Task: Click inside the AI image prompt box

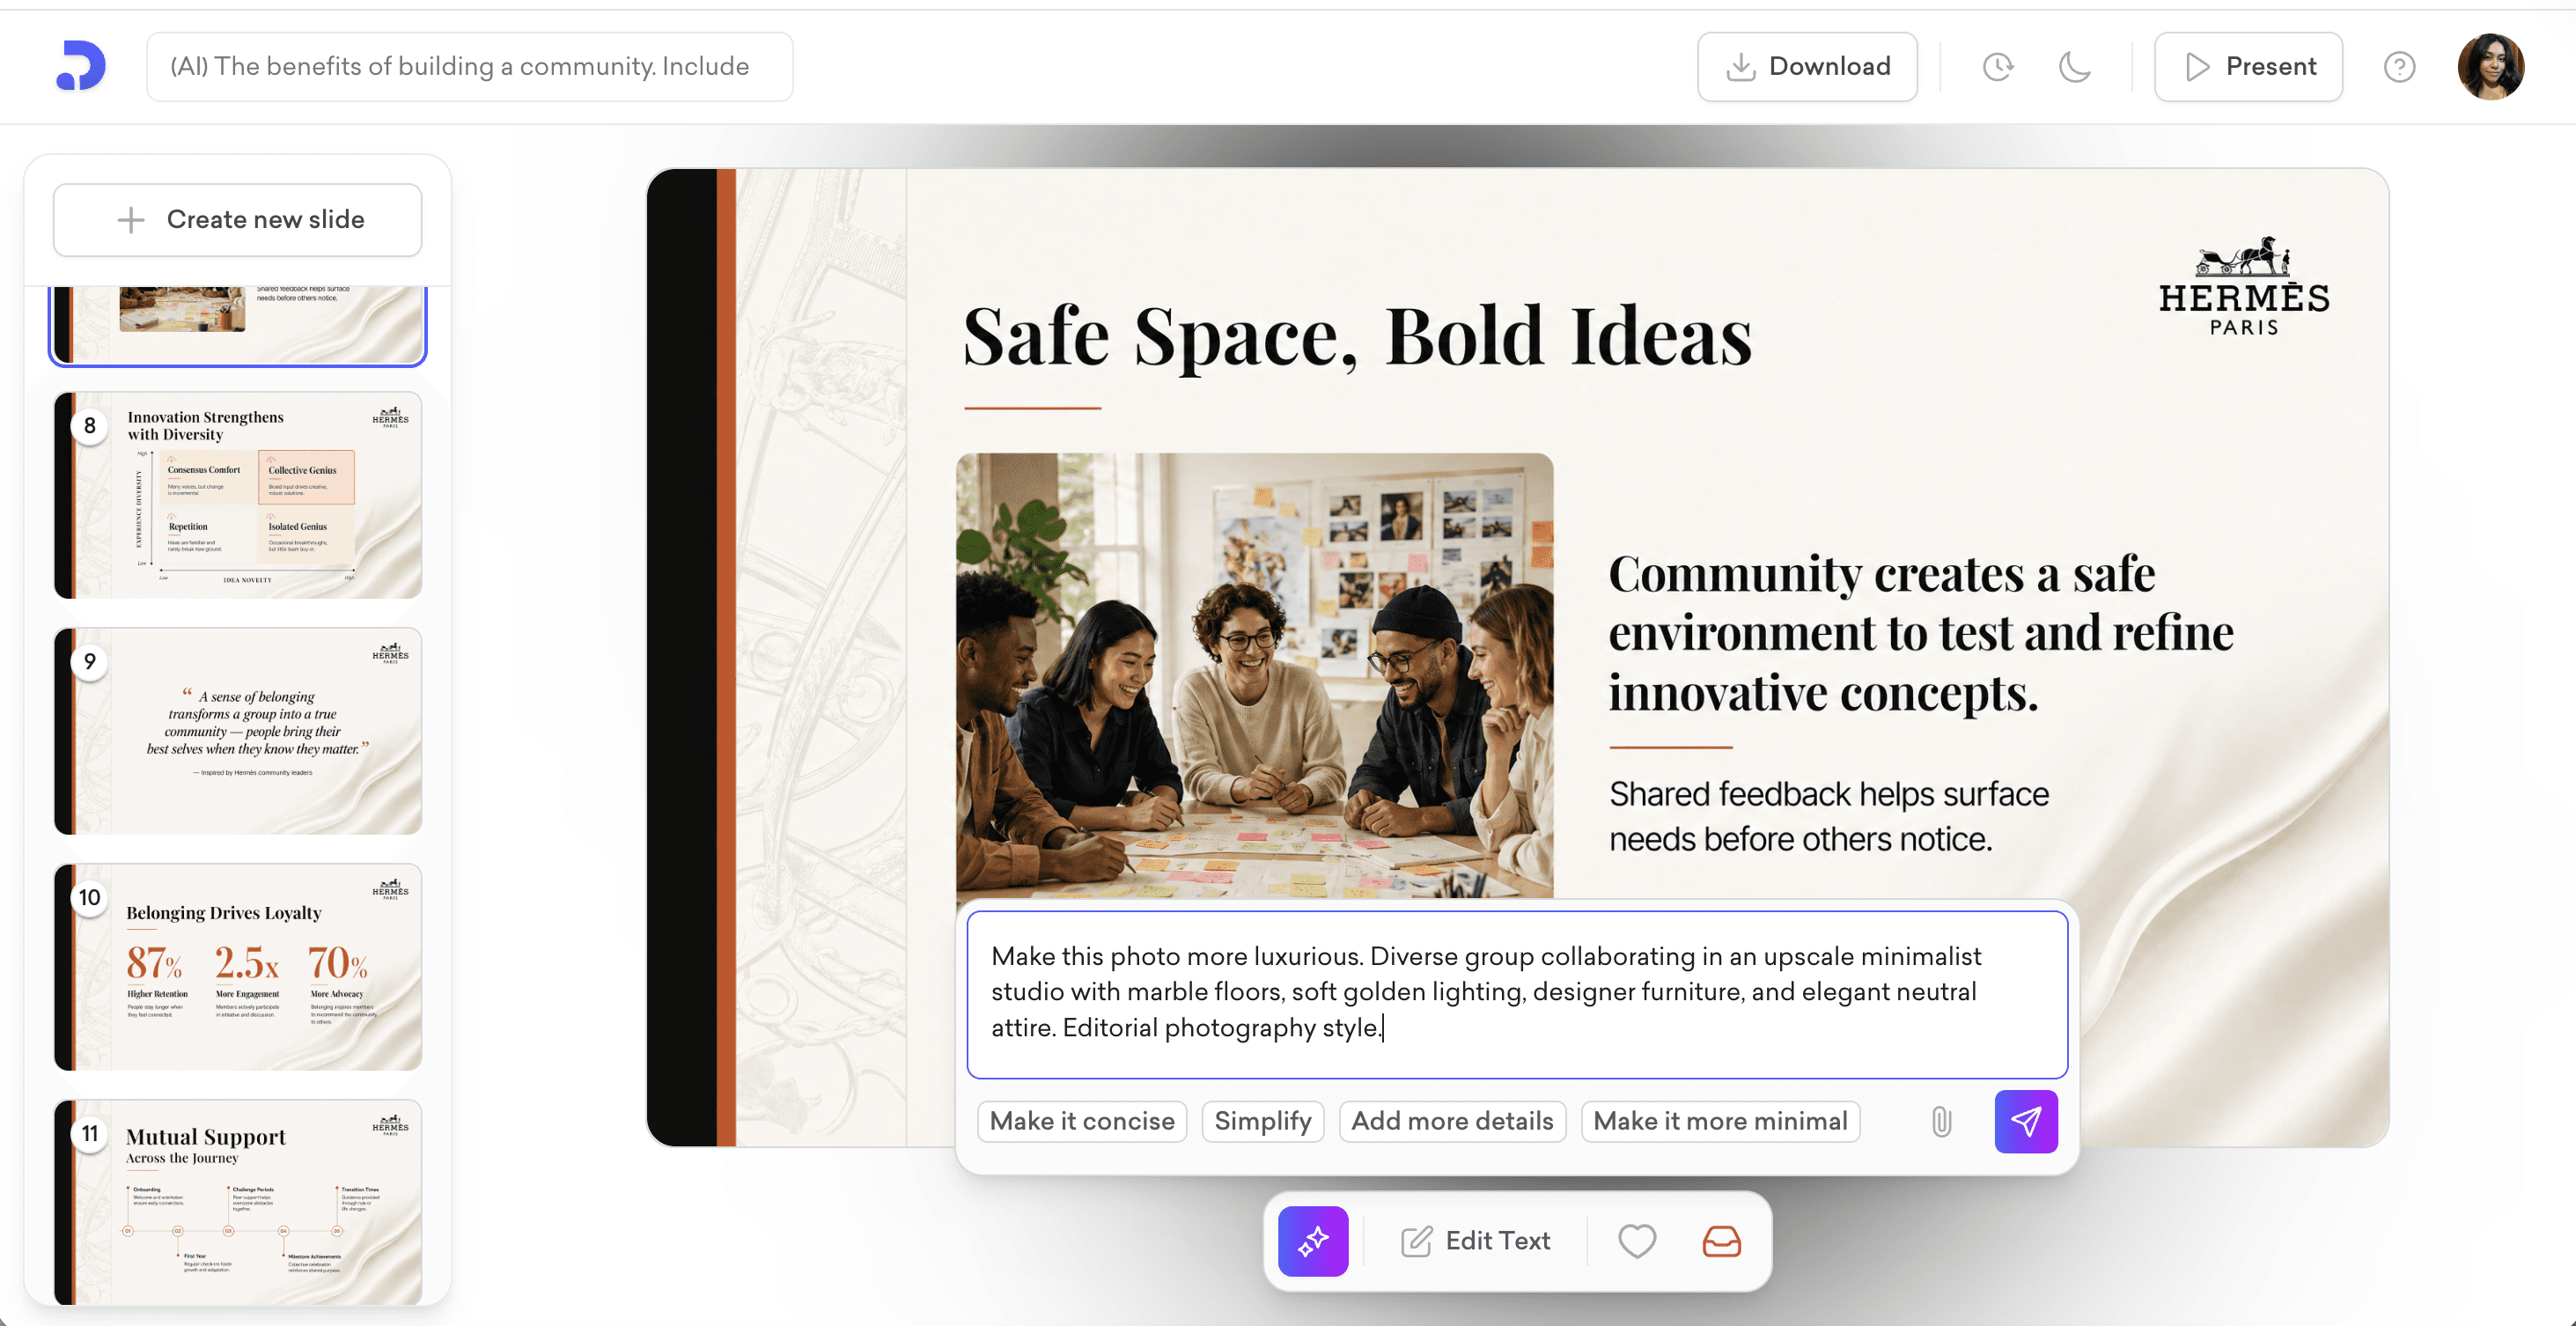Action: pyautogui.click(x=1517, y=994)
